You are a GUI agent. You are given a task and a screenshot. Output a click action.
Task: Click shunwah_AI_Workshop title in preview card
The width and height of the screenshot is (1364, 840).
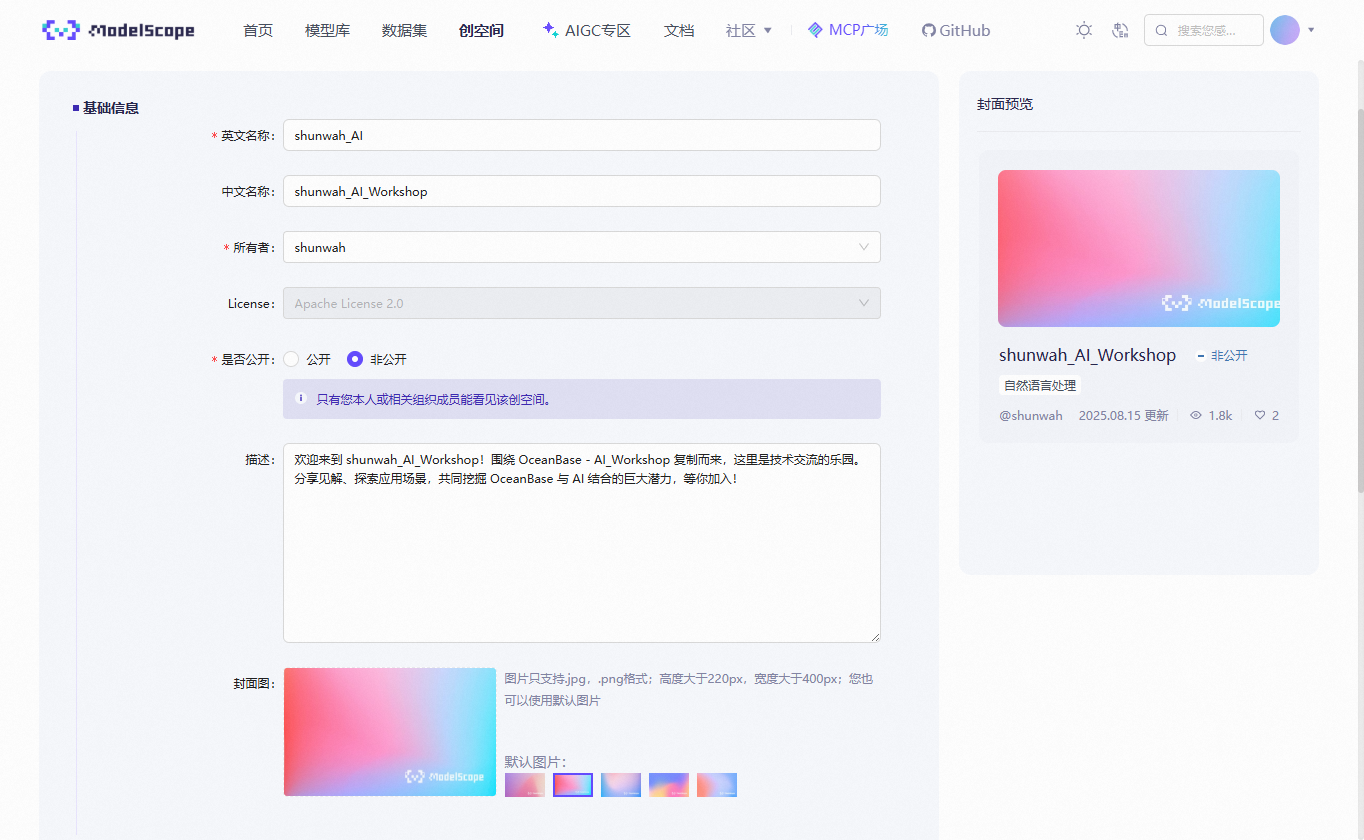(1087, 355)
